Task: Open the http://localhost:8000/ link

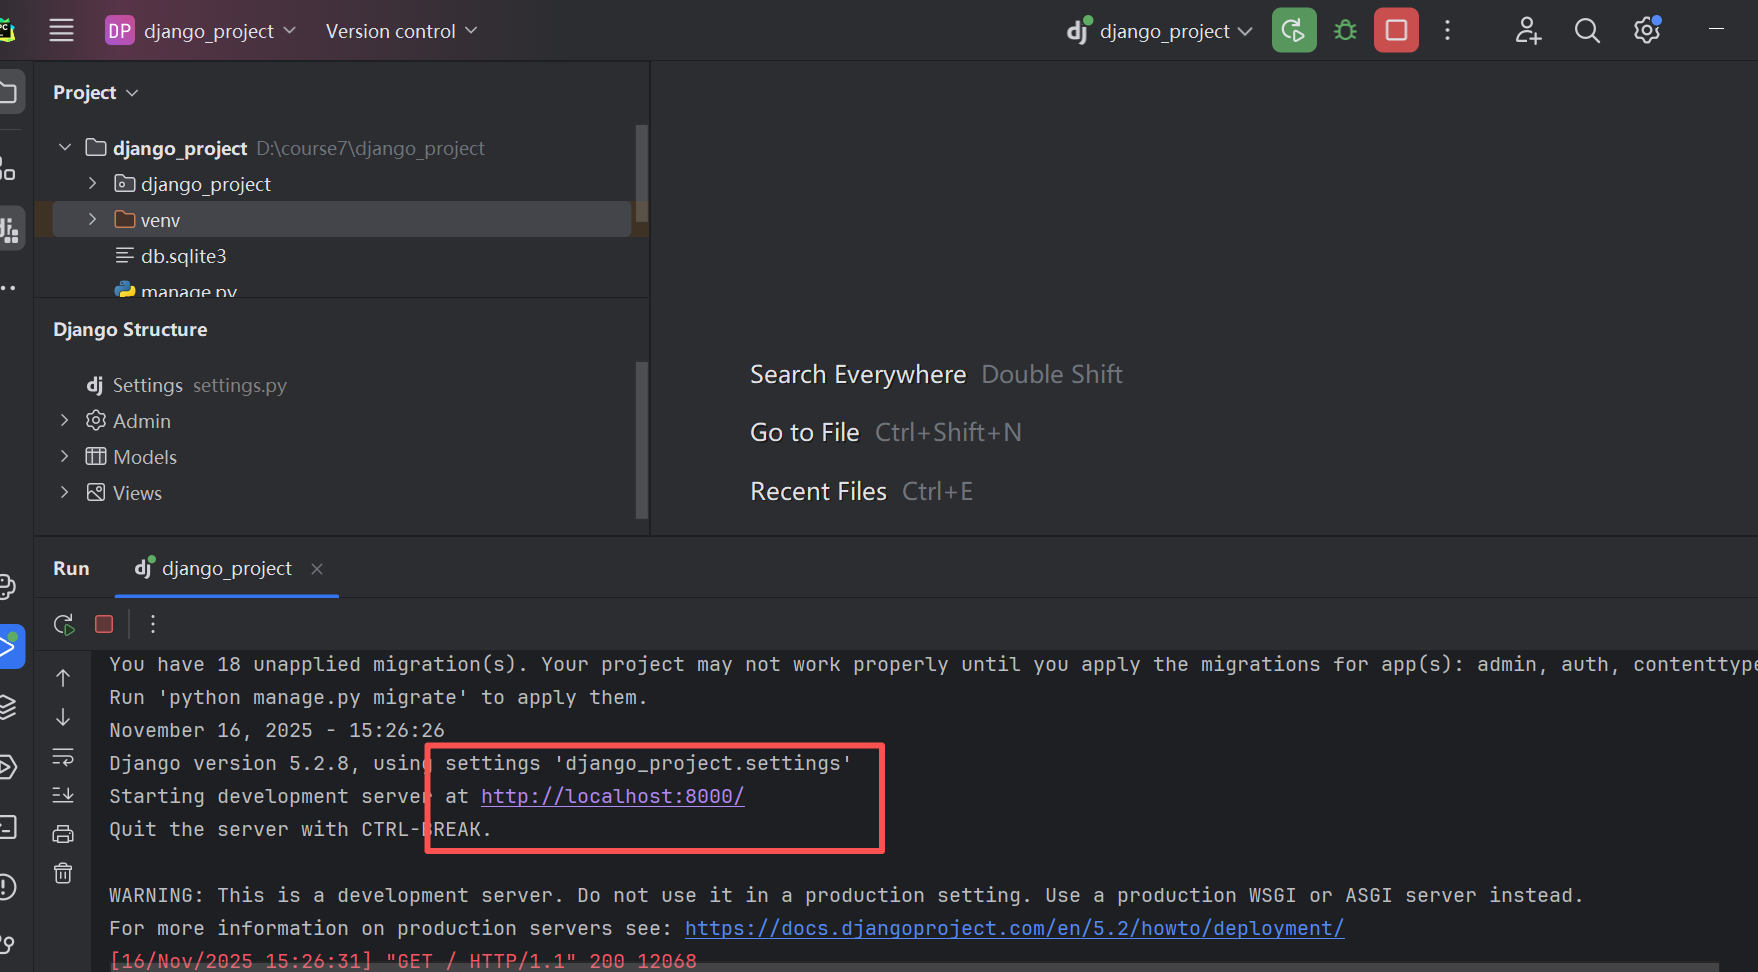Action: (x=612, y=796)
